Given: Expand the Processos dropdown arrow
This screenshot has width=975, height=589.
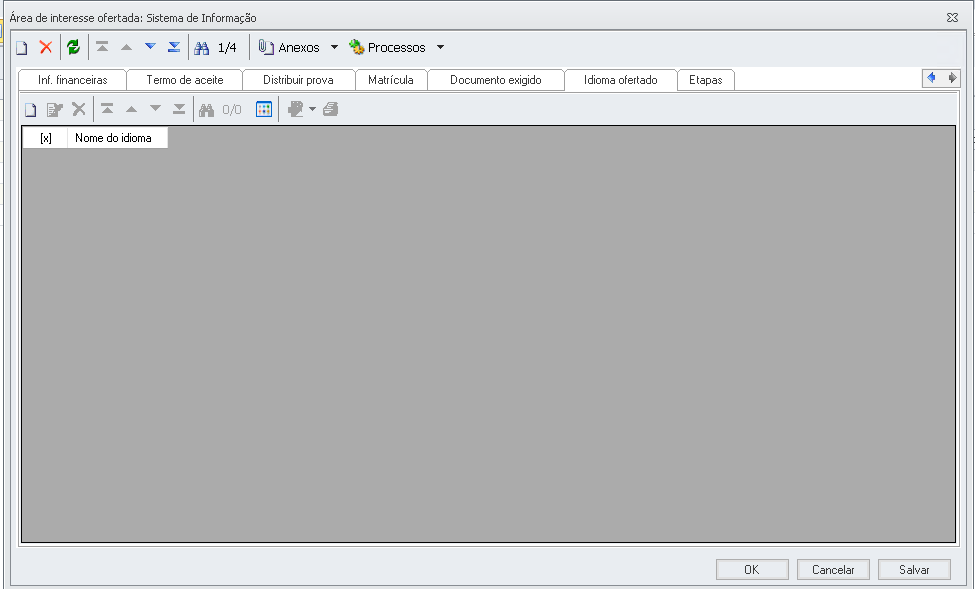Looking at the screenshot, I should pyautogui.click(x=440, y=47).
